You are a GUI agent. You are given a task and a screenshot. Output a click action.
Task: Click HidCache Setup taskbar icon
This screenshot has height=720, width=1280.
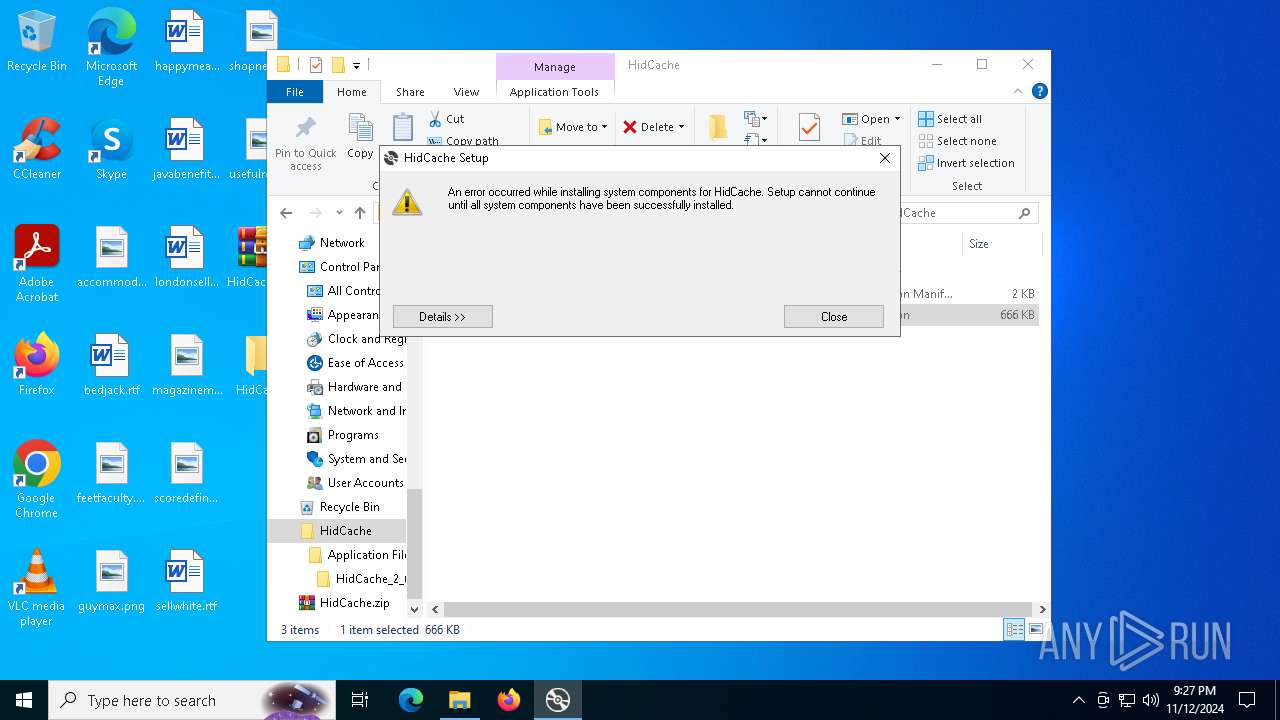pyautogui.click(x=557, y=700)
